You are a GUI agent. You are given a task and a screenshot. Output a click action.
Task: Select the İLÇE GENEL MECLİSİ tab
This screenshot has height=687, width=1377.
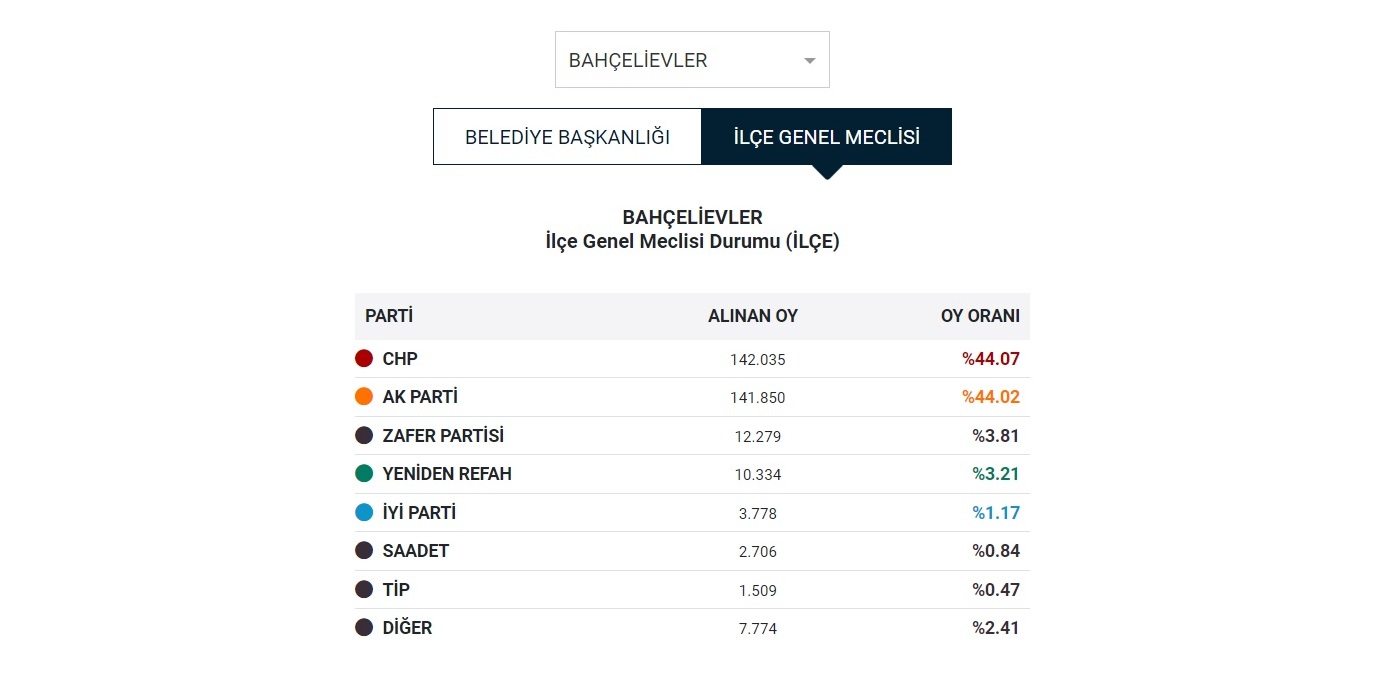827,137
